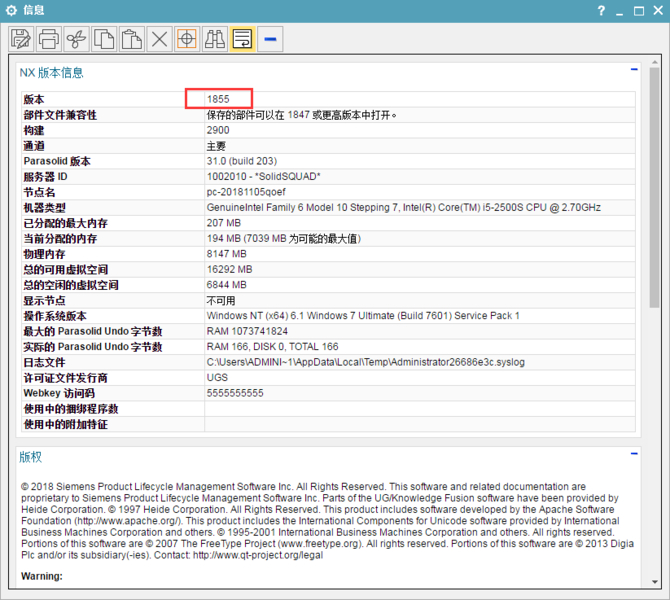Click the 1855 version value cell

click(219, 99)
